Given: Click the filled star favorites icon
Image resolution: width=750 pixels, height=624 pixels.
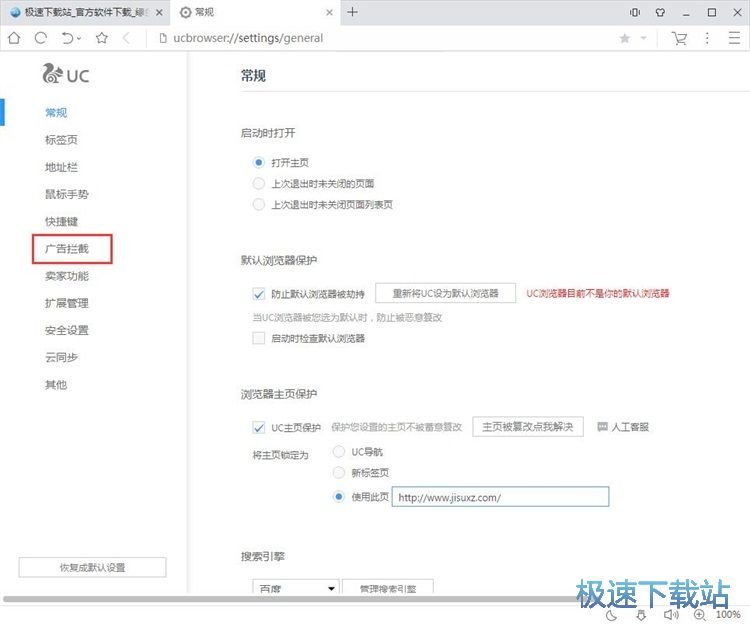Looking at the screenshot, I should point(625,38).
